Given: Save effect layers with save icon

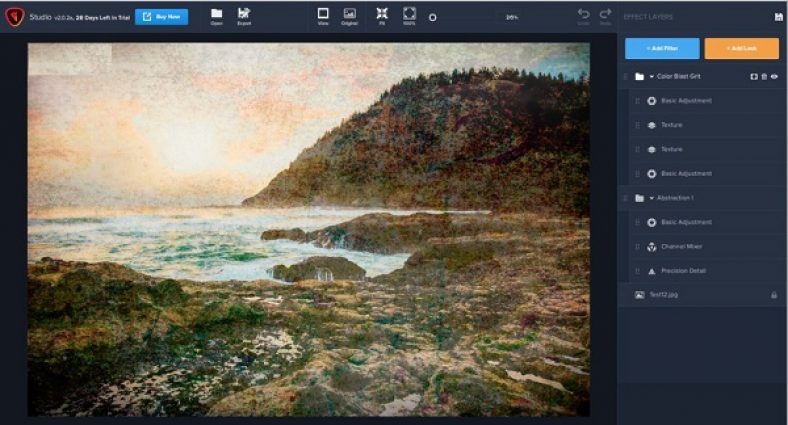Looking at the screenshot, I should pos(778,17).
